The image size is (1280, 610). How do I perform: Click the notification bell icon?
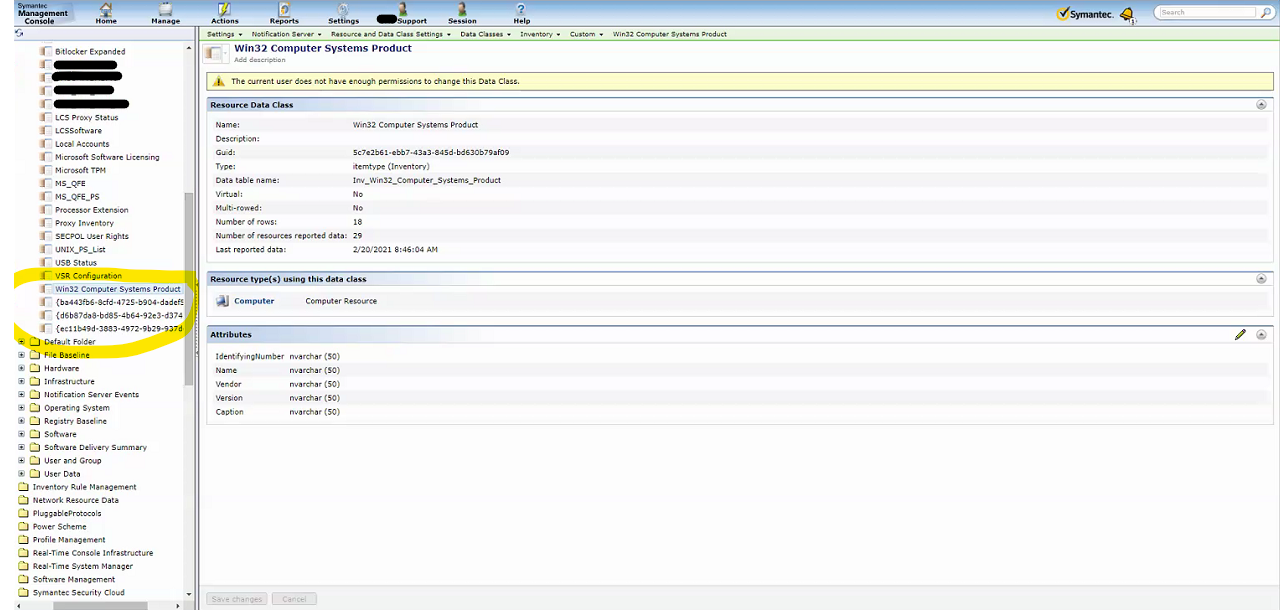pos(1127,14)
